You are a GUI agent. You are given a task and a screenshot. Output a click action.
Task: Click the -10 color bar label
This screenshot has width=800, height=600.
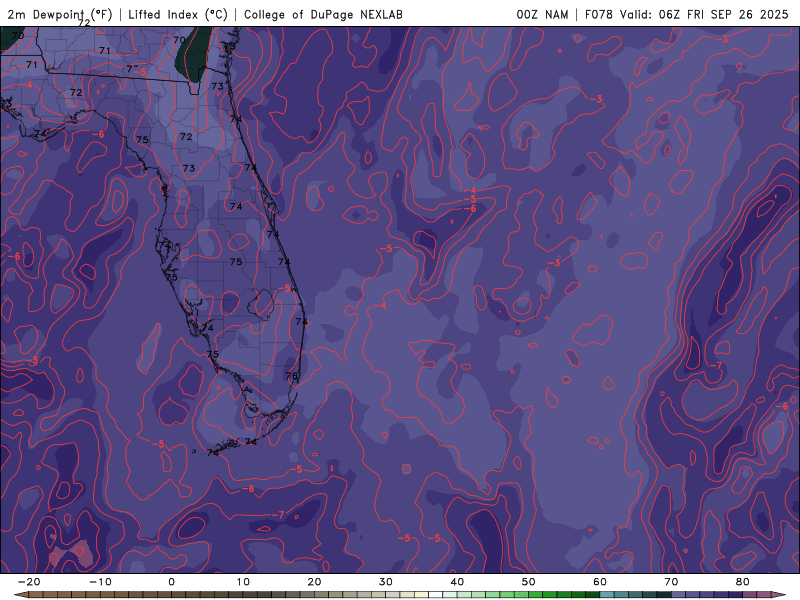[x=100, y=582]
